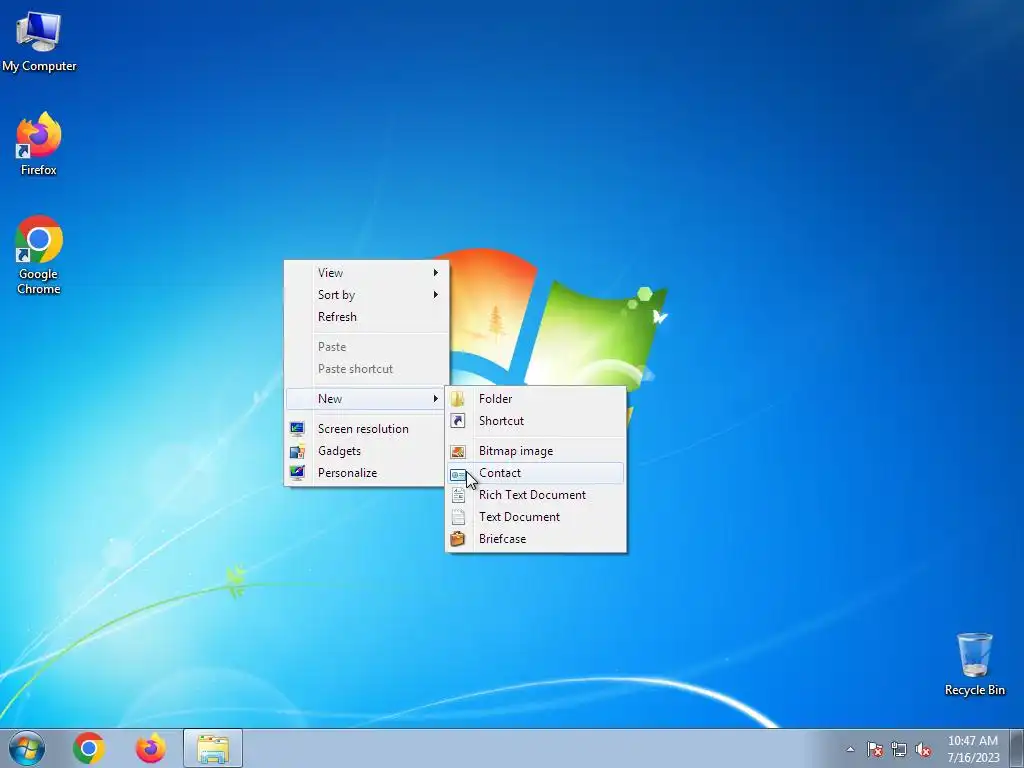Create a new Shortcut
The height and width of the screenshot is (768, 1024).
click(536, 421)
